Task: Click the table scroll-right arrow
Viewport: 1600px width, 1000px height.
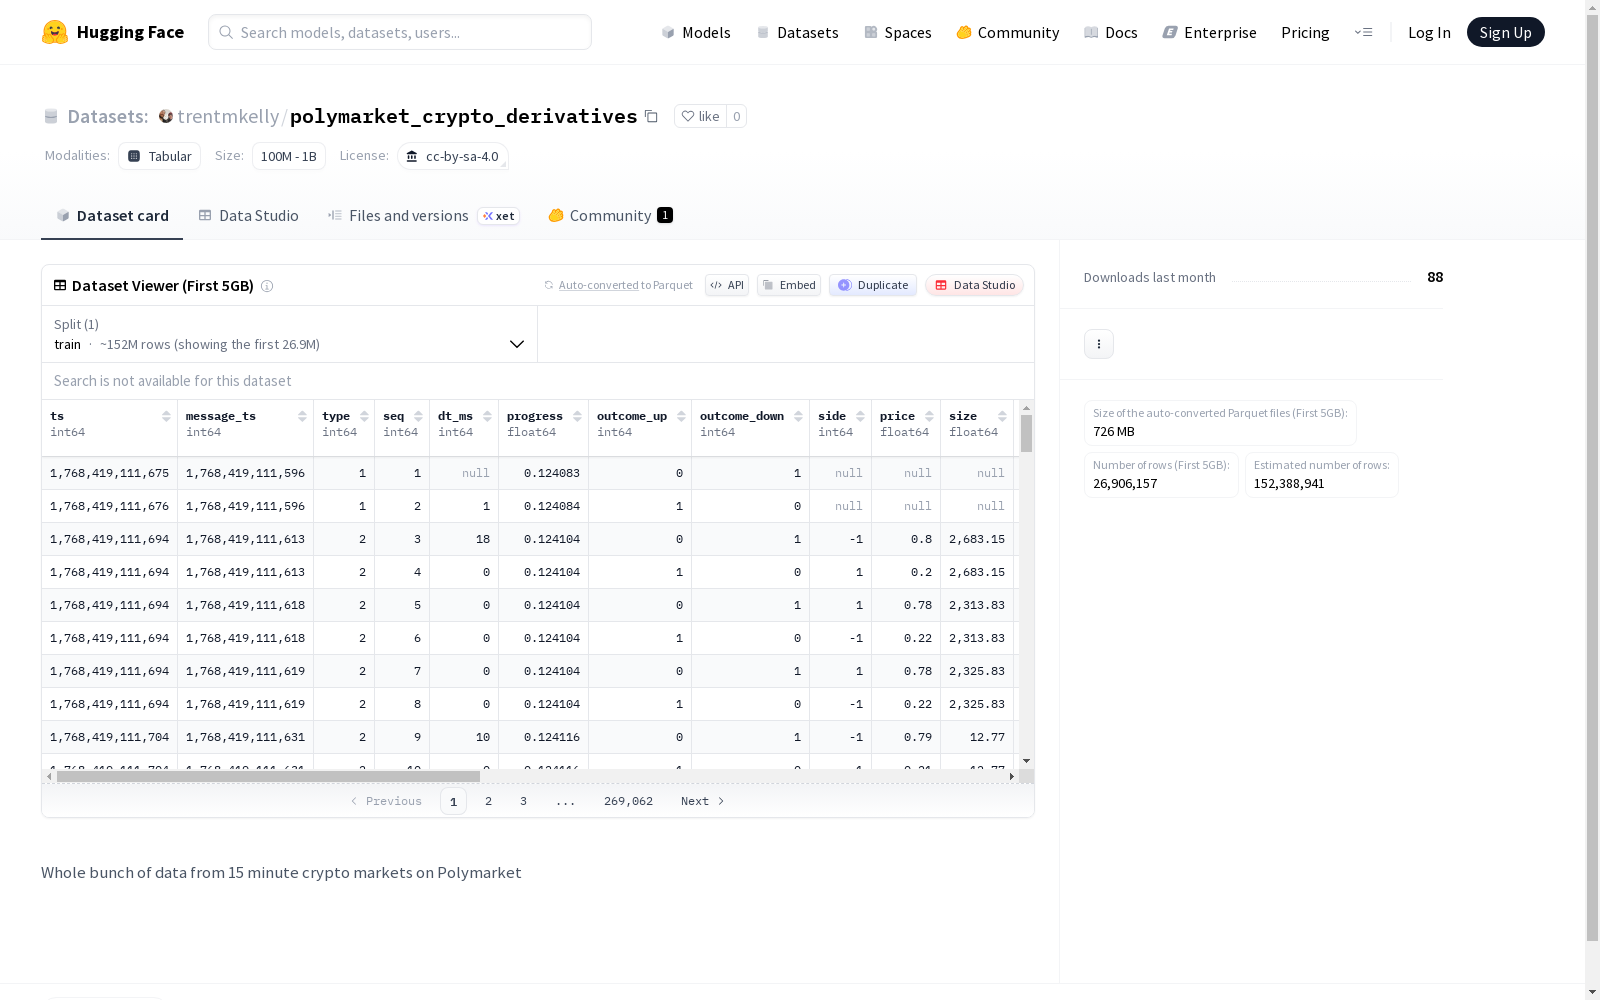Action: coord(1012,776)
